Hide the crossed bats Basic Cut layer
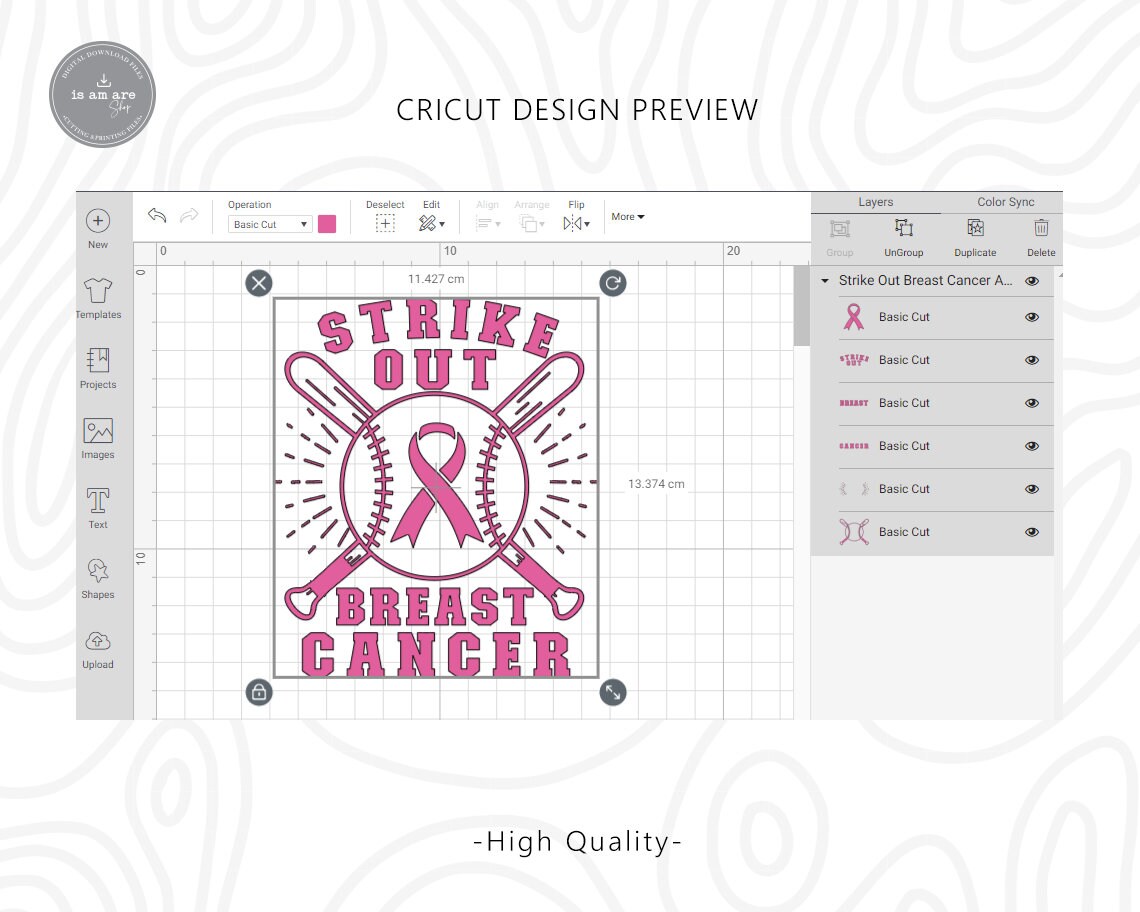The width and height of the screenshot is (1140, 912). [1031, 531]
